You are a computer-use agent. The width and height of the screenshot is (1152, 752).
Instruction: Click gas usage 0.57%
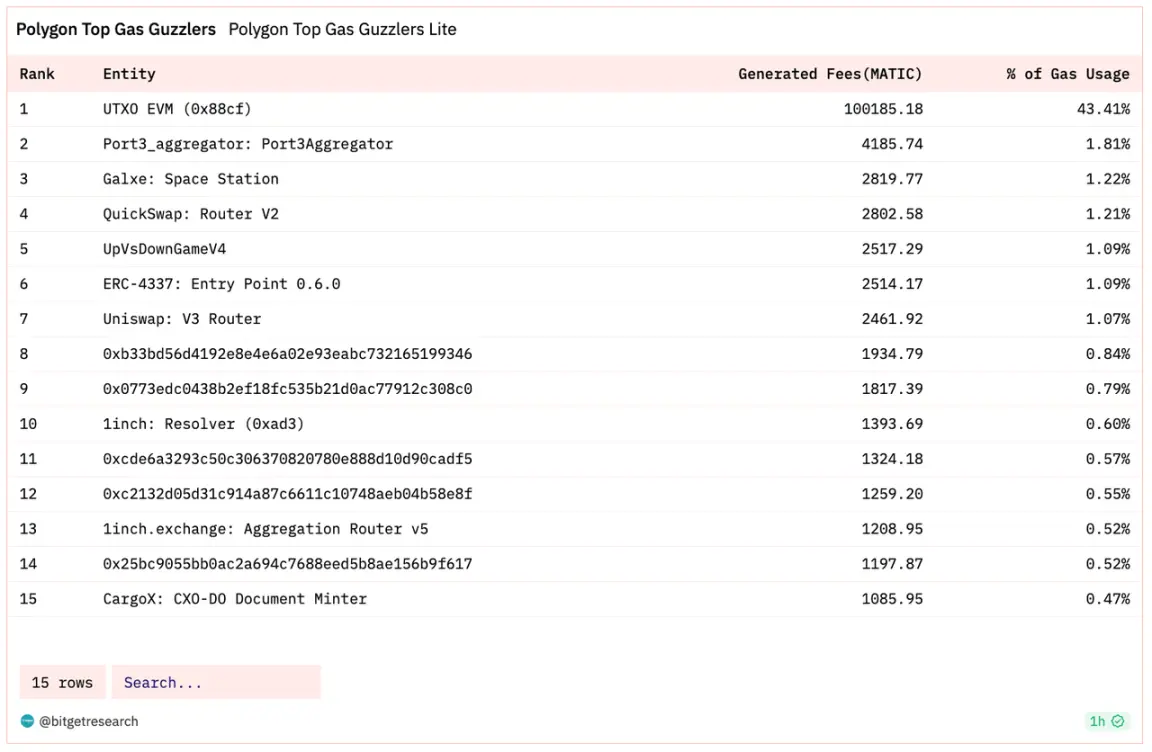[1108, 459]
